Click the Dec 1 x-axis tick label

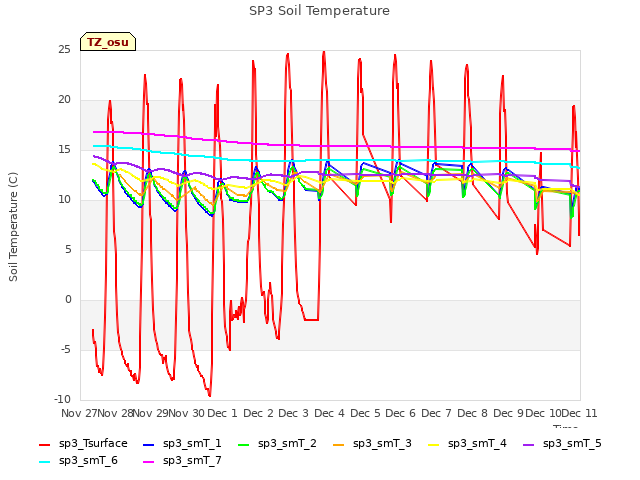pyautogui.click(x=222, y=413)
